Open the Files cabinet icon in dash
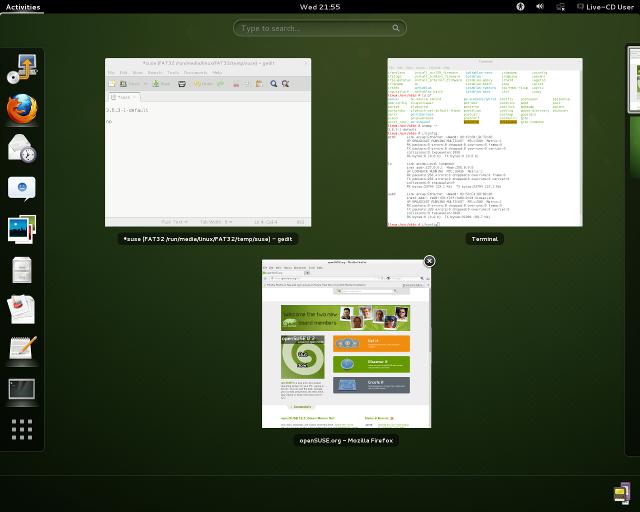This screenshot has height=512, width=640. (22, 269)
